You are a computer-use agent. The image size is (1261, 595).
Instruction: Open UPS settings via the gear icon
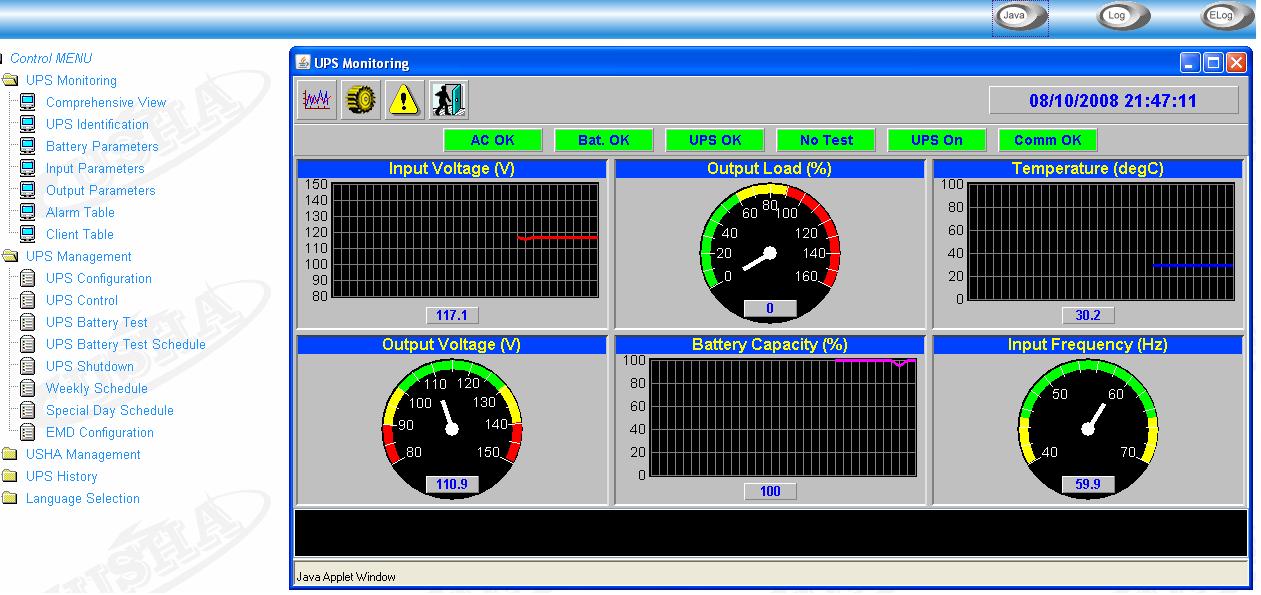tap(360, 98)
